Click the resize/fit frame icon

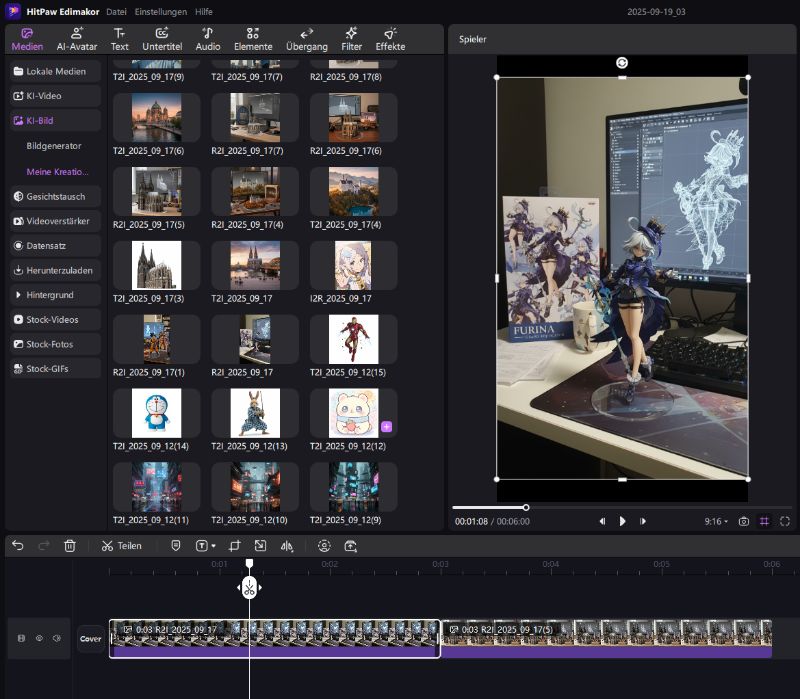tap(260, 545)
